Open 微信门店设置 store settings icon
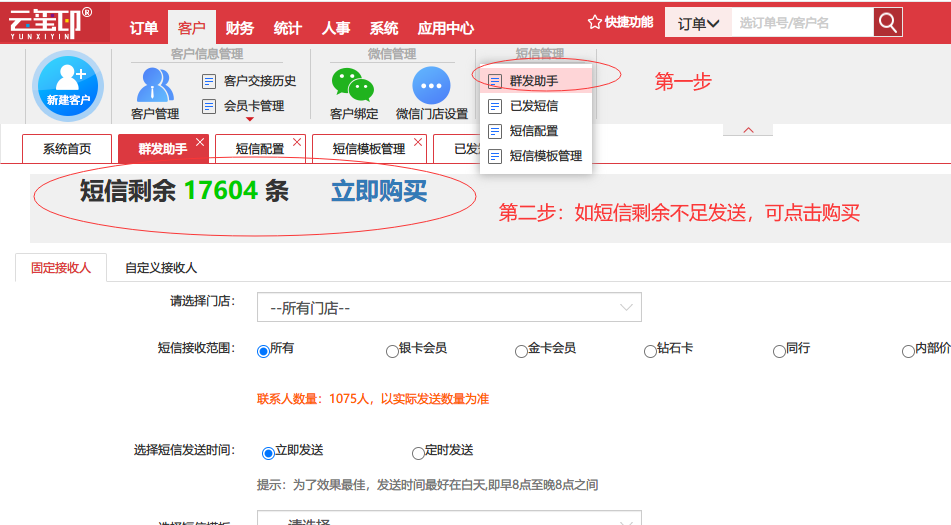The height and width of the screenshot is (525, 951). (x=431, y=85)
